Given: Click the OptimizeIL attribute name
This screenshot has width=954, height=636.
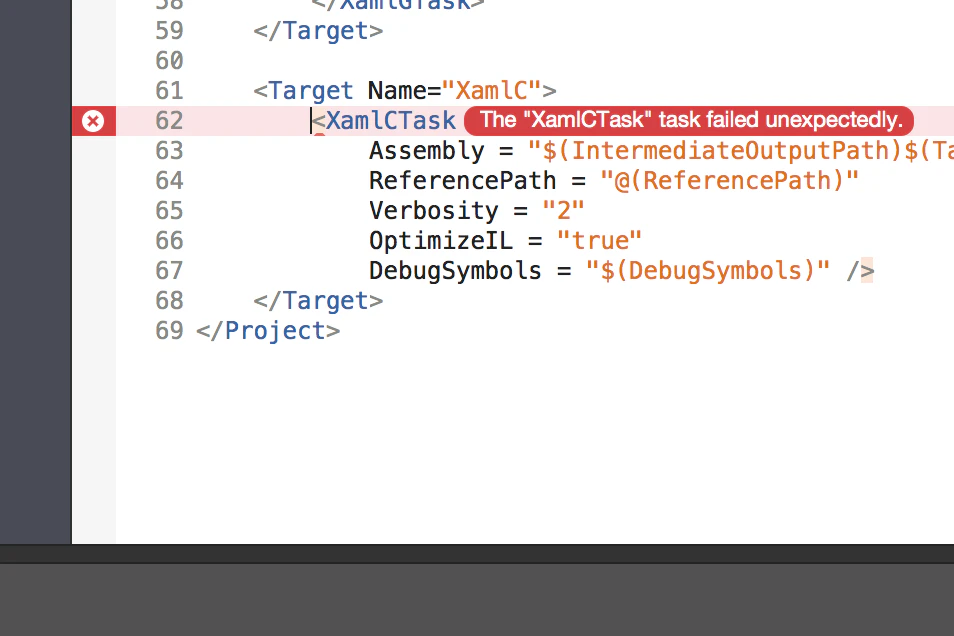Looking at the screenshot, I should pos(441,240).
